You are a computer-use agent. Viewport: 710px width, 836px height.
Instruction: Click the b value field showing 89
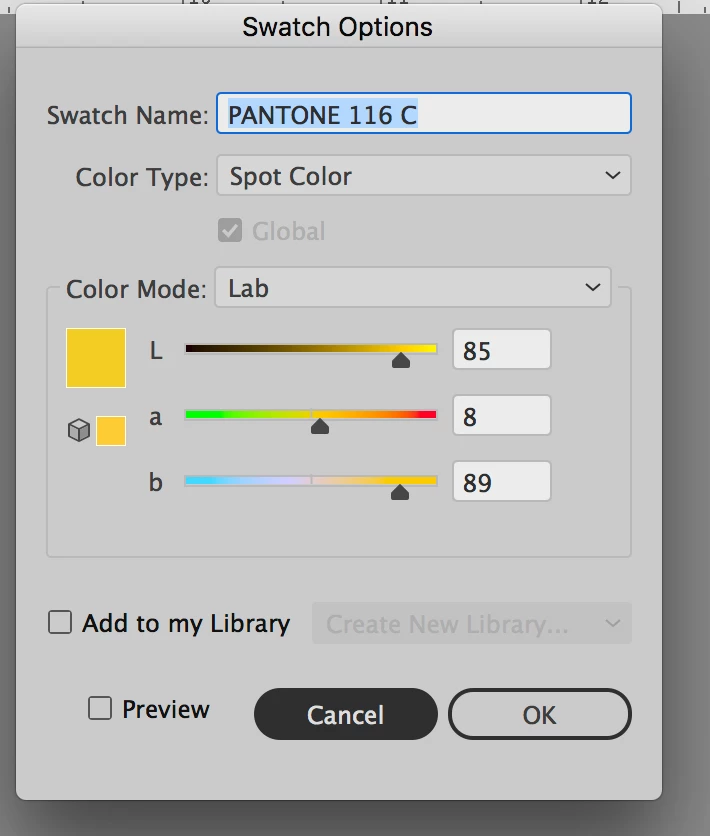(501, 482)
